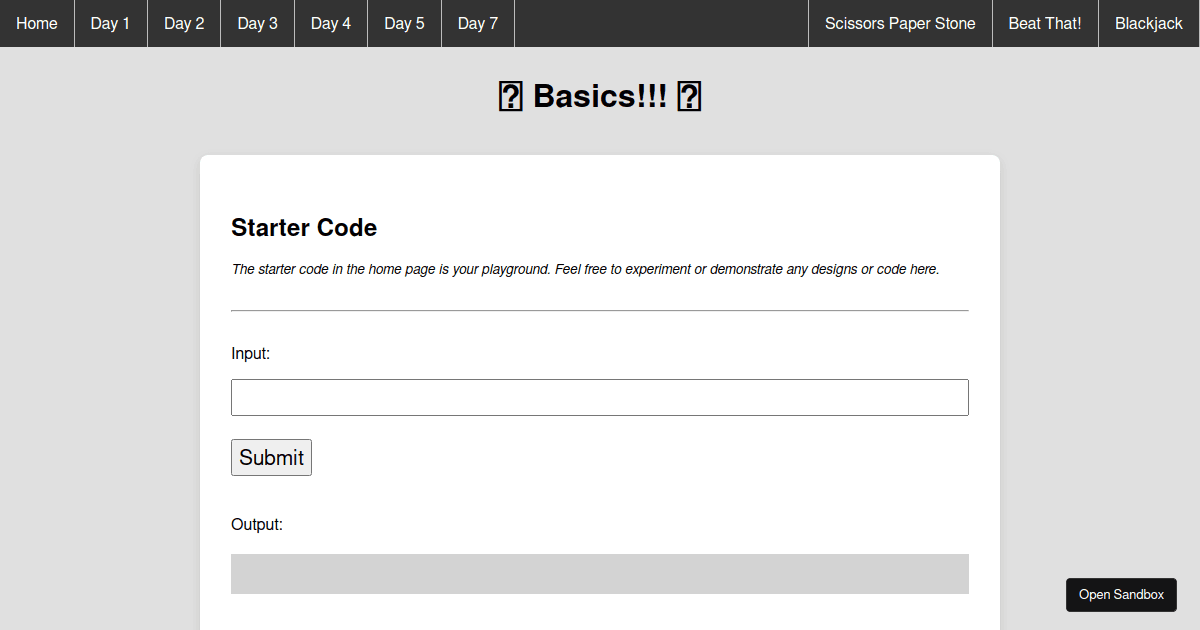1200x630 pixels.
Task: Go to the Day 4 exercises
Action: [330, 23]
